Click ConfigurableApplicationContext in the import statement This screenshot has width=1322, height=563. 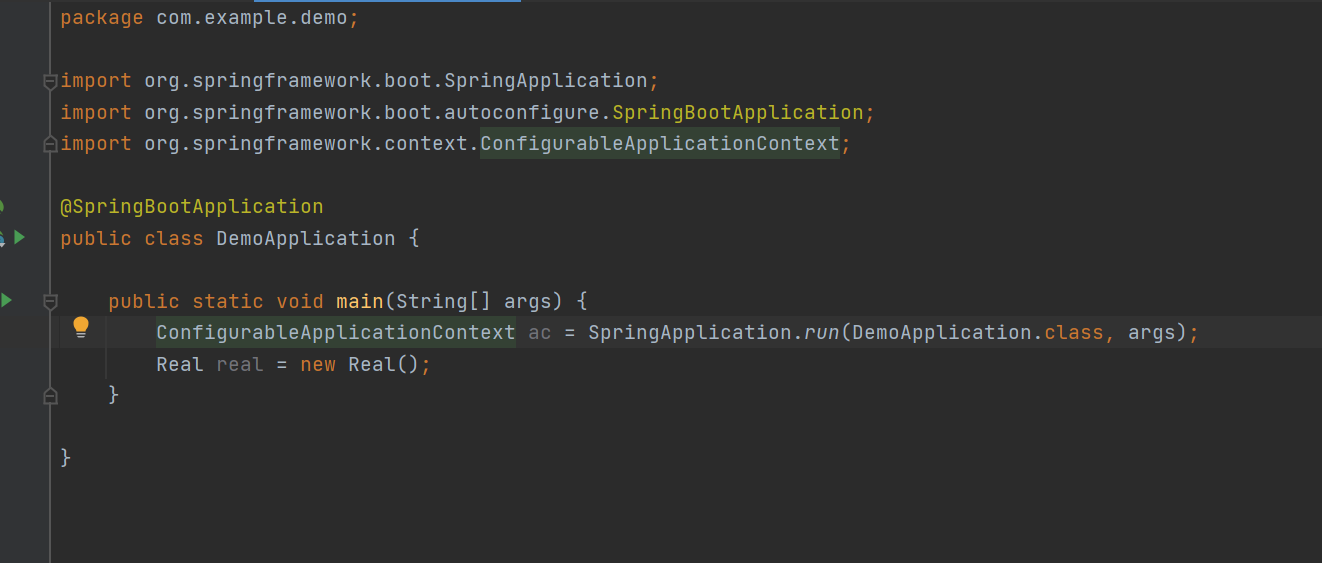(659, 144)
